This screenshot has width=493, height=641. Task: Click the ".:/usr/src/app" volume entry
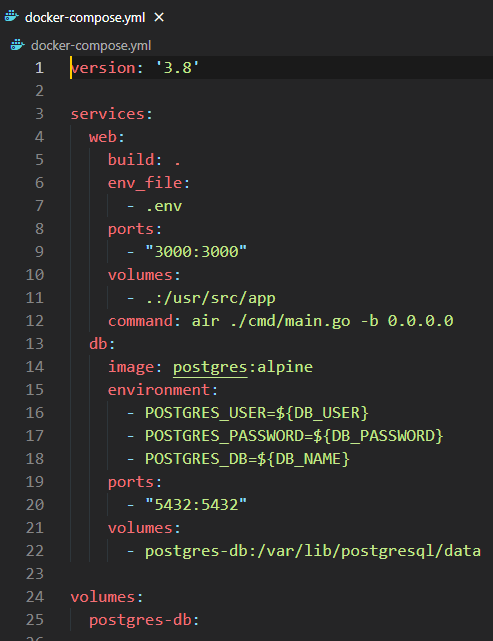pyautogui.click(x=210, y=298)
